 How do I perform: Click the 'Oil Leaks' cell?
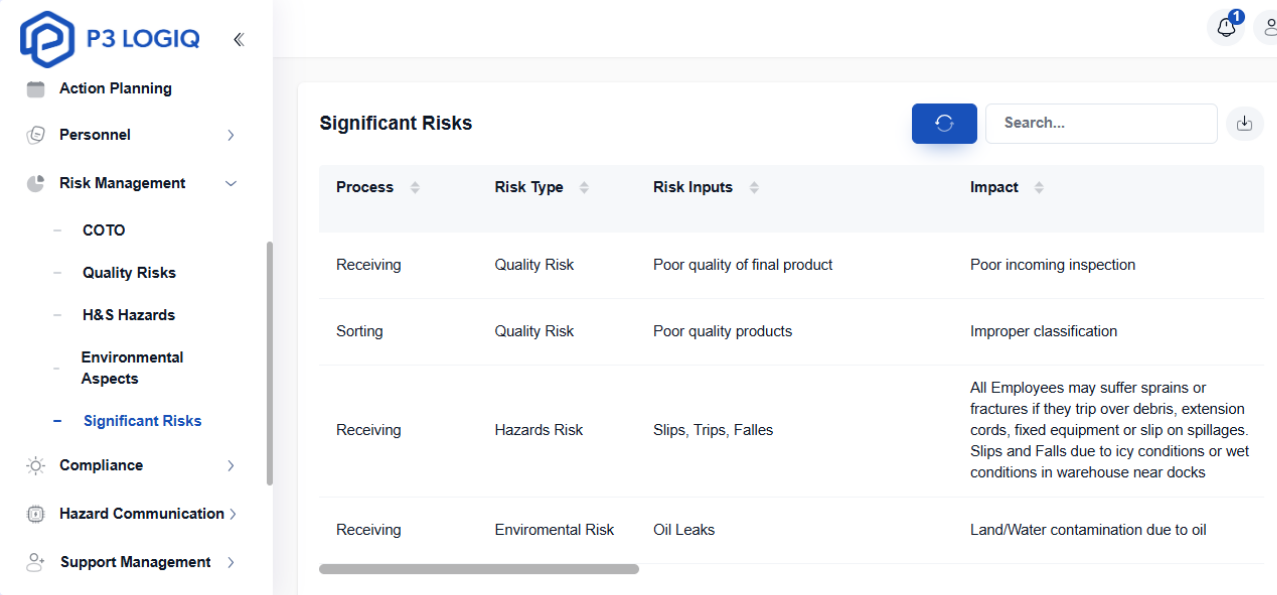(x=684, y=530)
